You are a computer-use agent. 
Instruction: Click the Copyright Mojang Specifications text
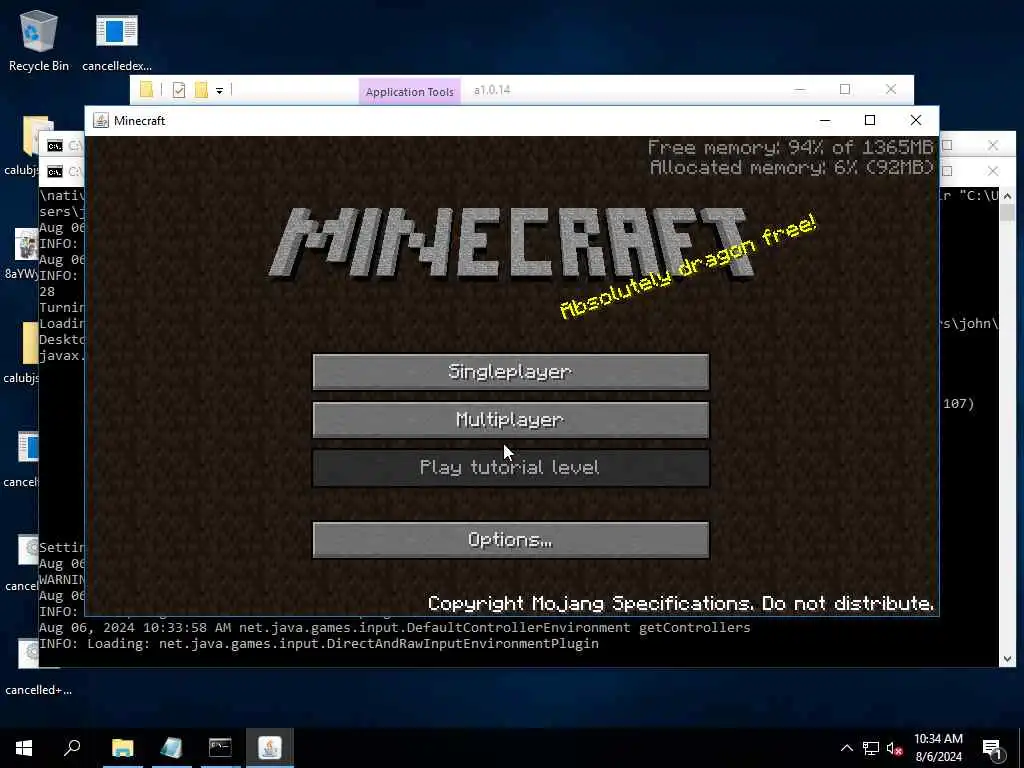tap(680, 603)
